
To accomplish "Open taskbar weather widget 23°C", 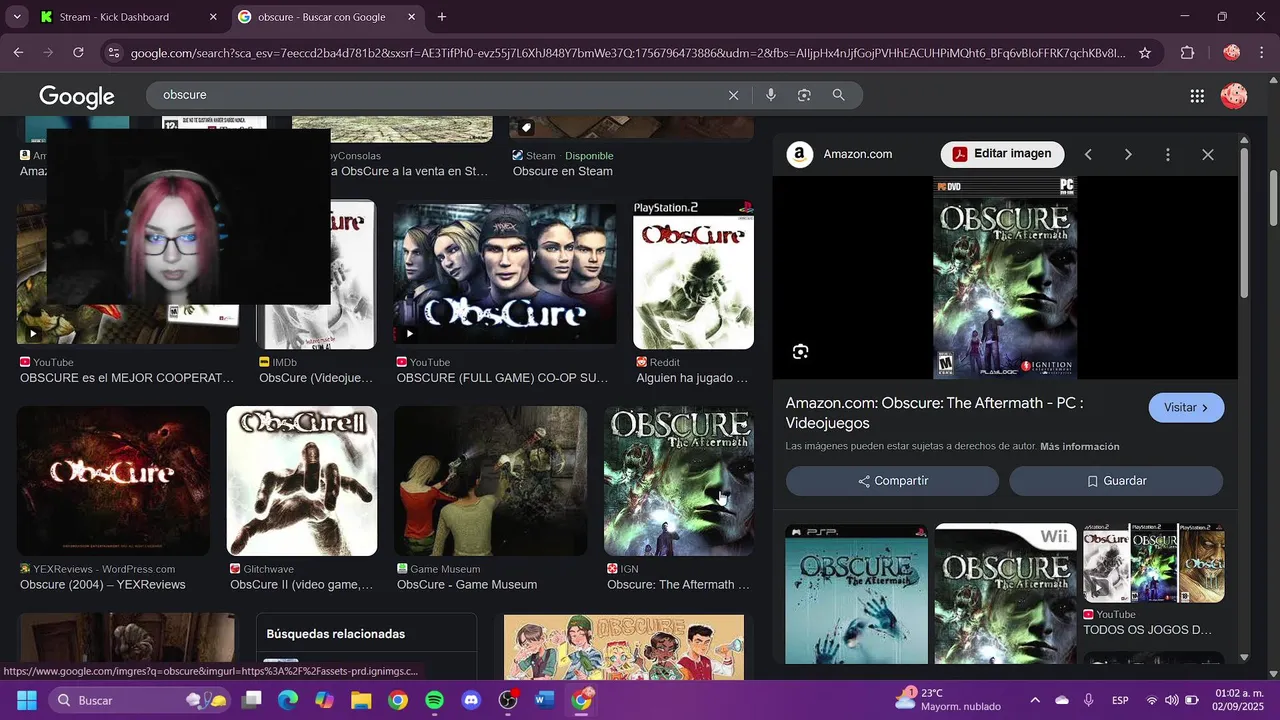I will pos(947,700).
